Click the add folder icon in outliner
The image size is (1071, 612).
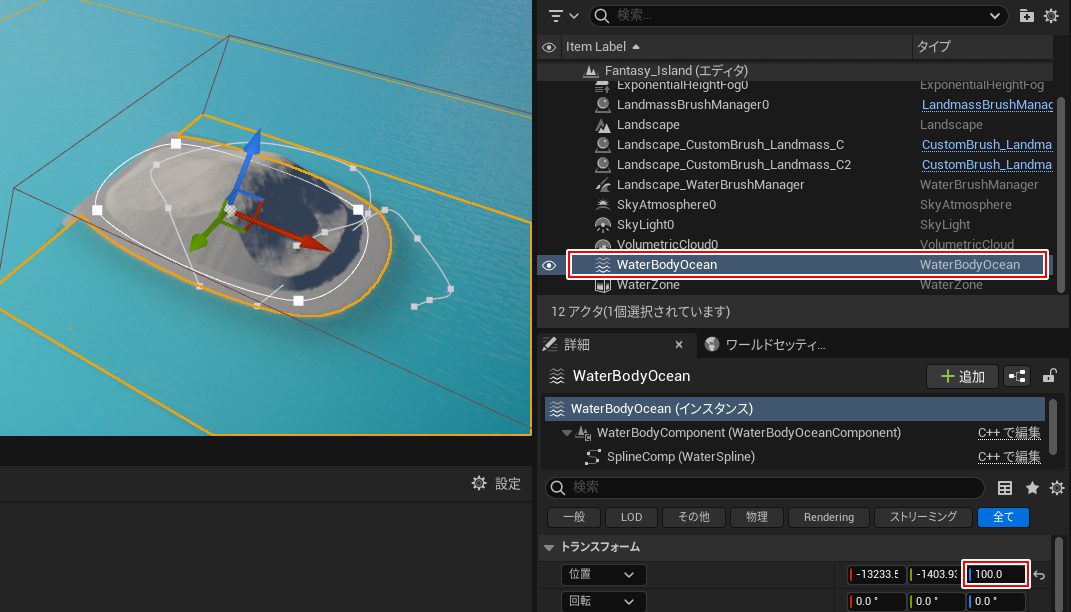tap(1027, 16)
